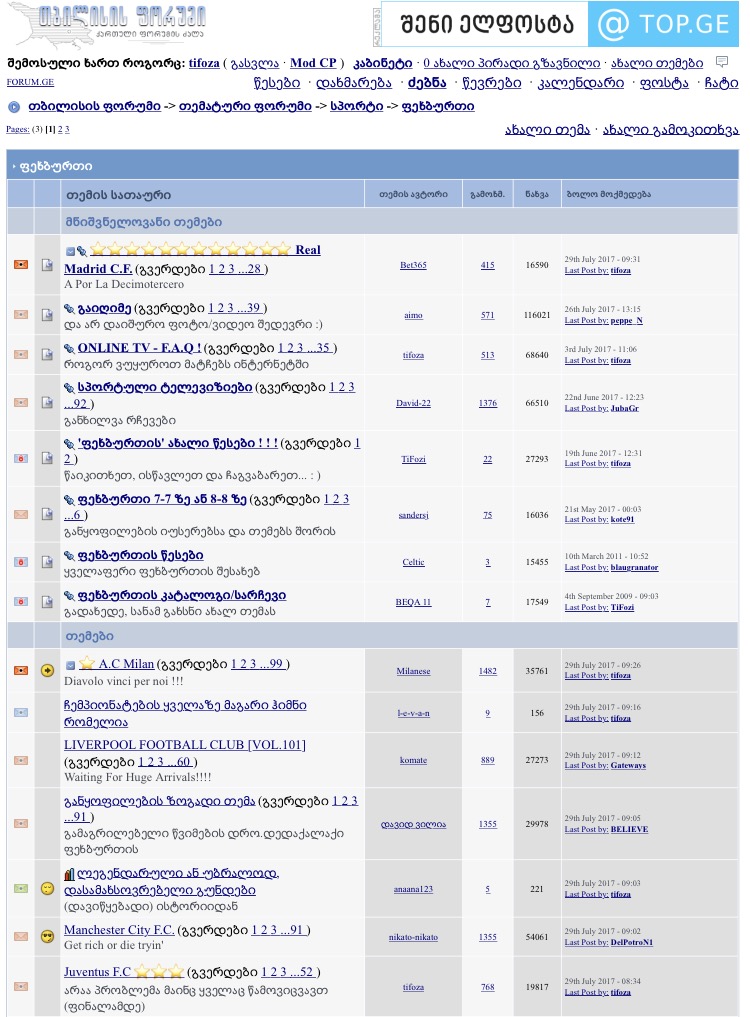Viewport: 750px width, 1017px height.
Task: Open კალენდარი navigation link
Action: coord(581,83)
